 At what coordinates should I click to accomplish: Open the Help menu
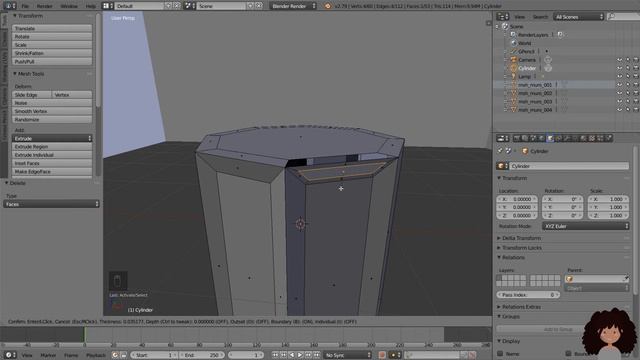(x=91, y=6)
